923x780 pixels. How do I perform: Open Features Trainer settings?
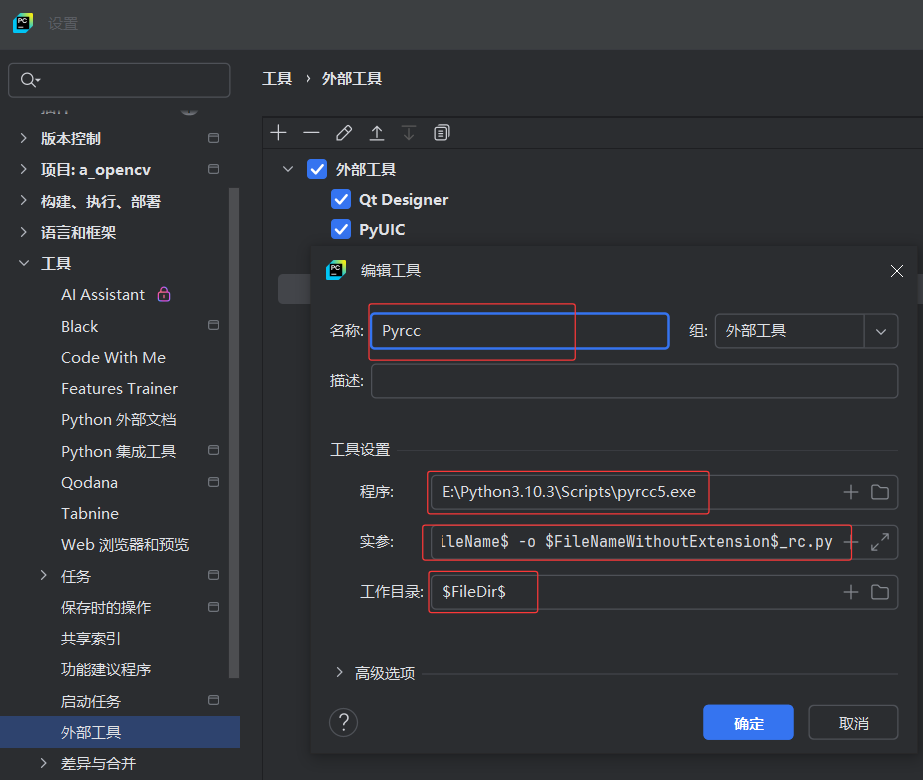119,389
